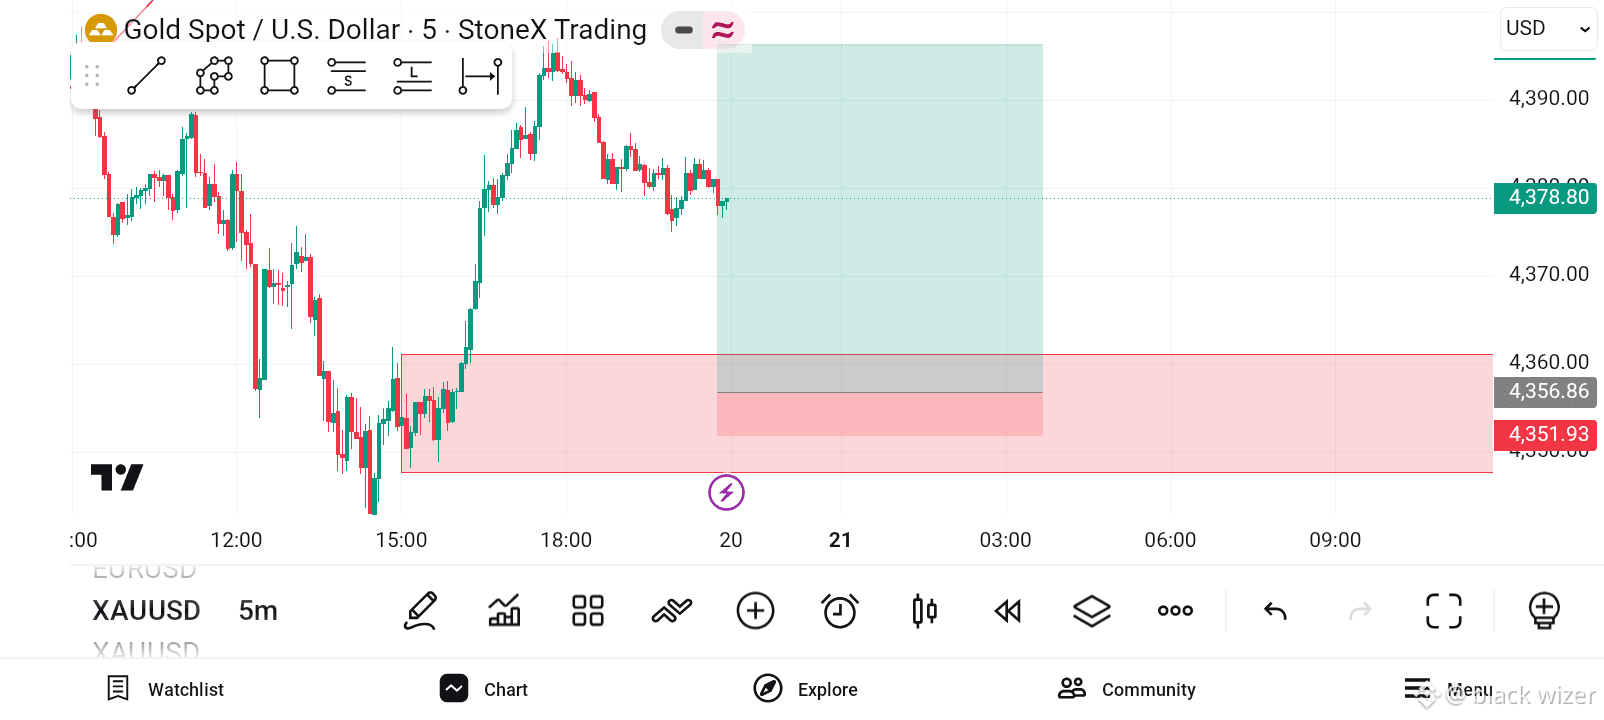
Task: Open the USD currency dropdown
Action: [1546, 29]
